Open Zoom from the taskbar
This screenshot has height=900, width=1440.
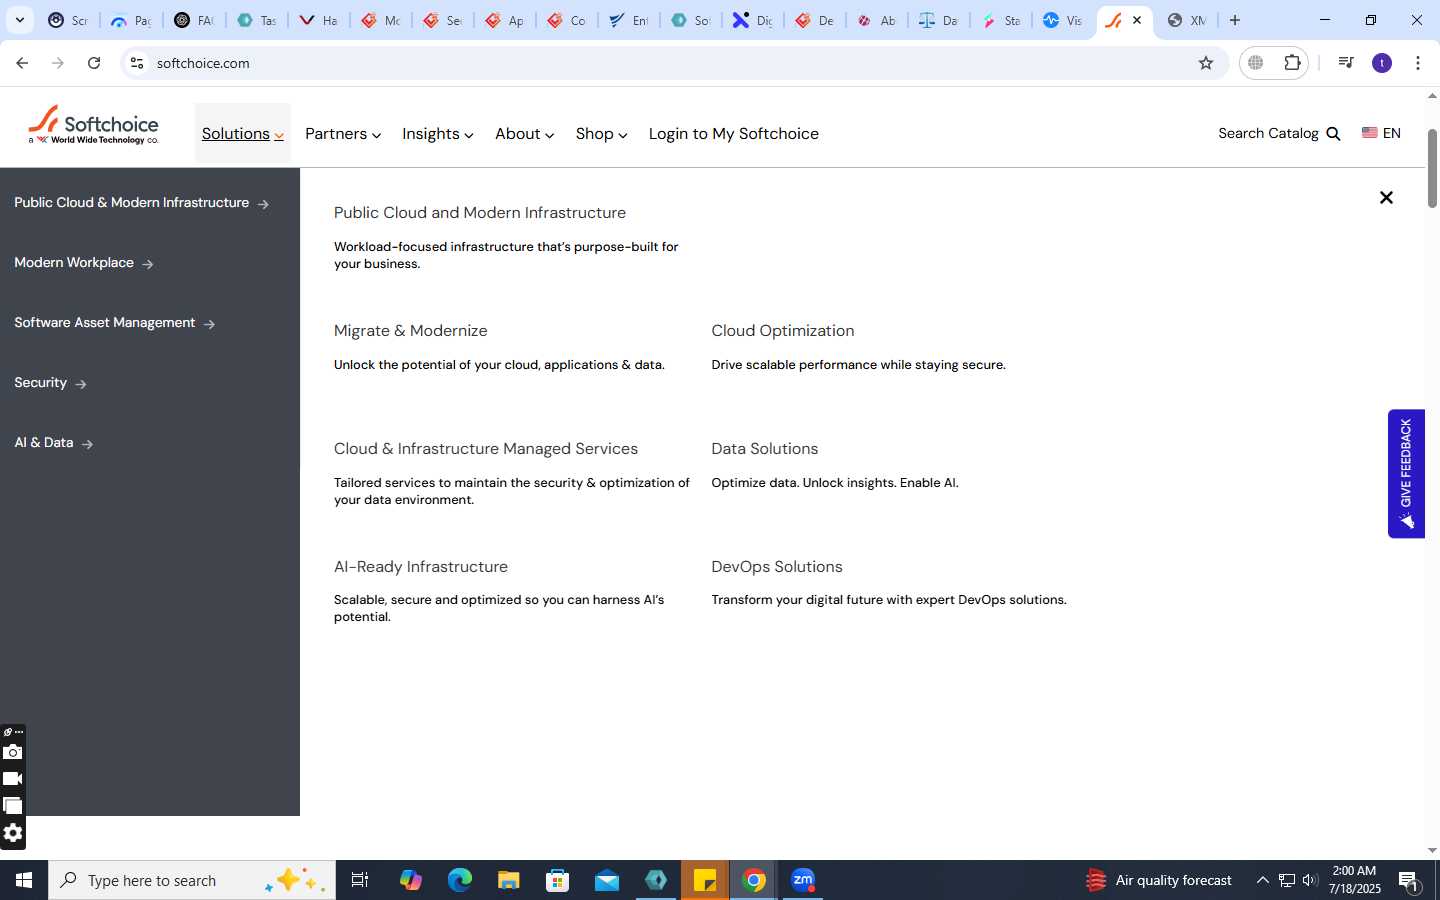click(x=803, y=880)
